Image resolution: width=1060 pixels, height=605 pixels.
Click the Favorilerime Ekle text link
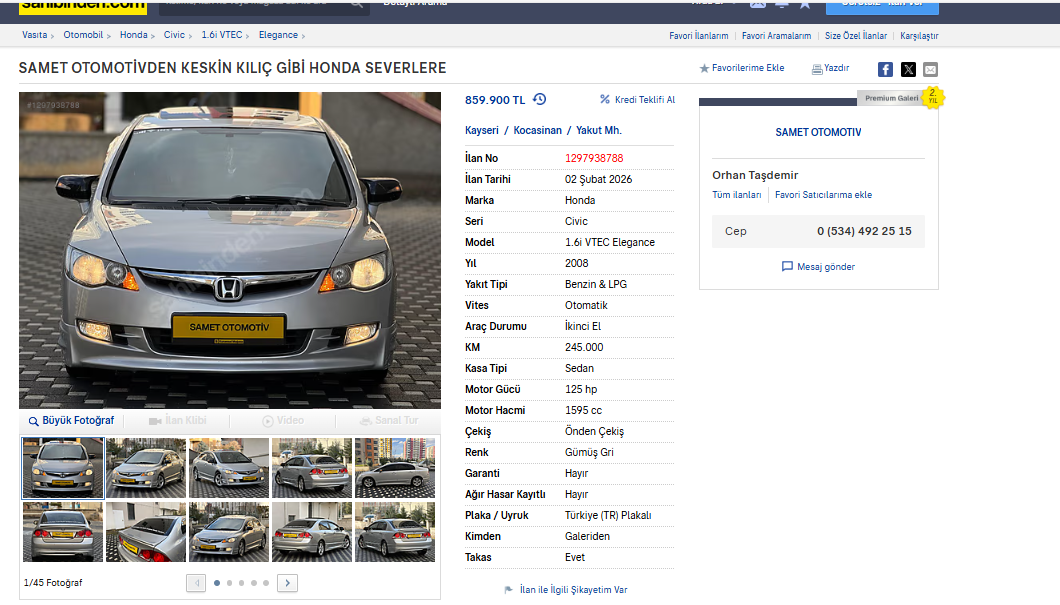(748, 68)
